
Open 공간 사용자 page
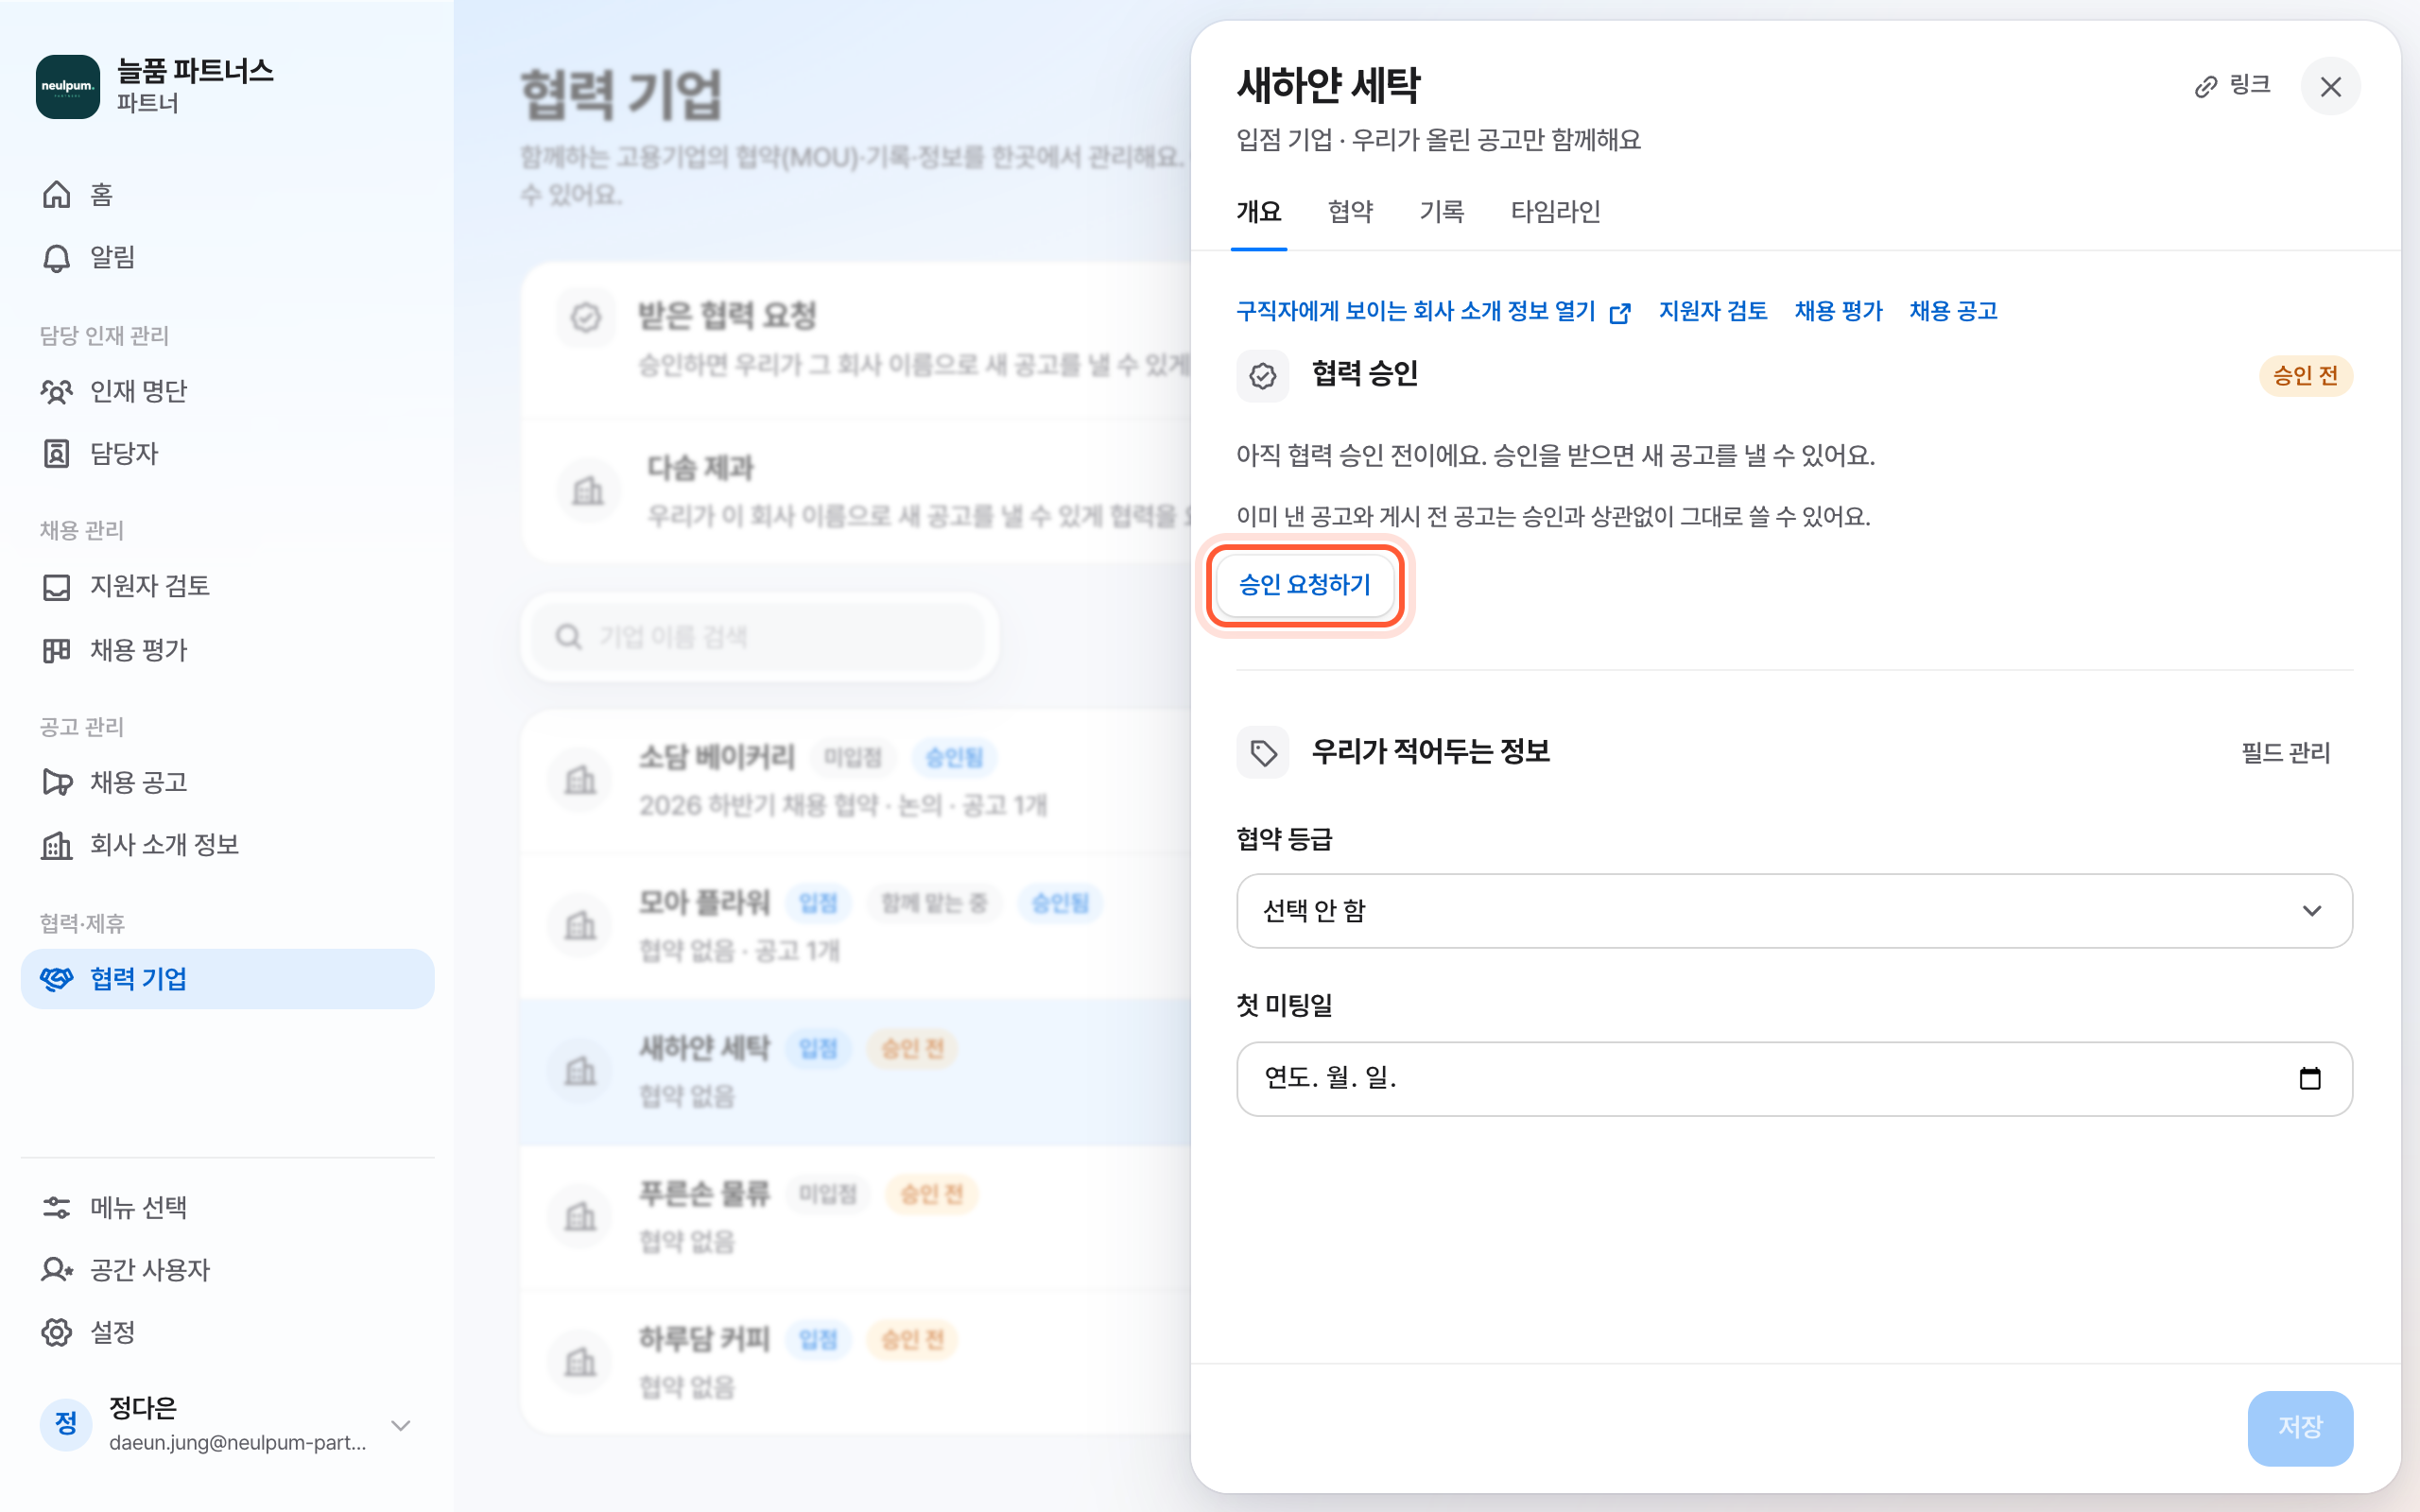pyautogui.click(x=227, y=1270)
